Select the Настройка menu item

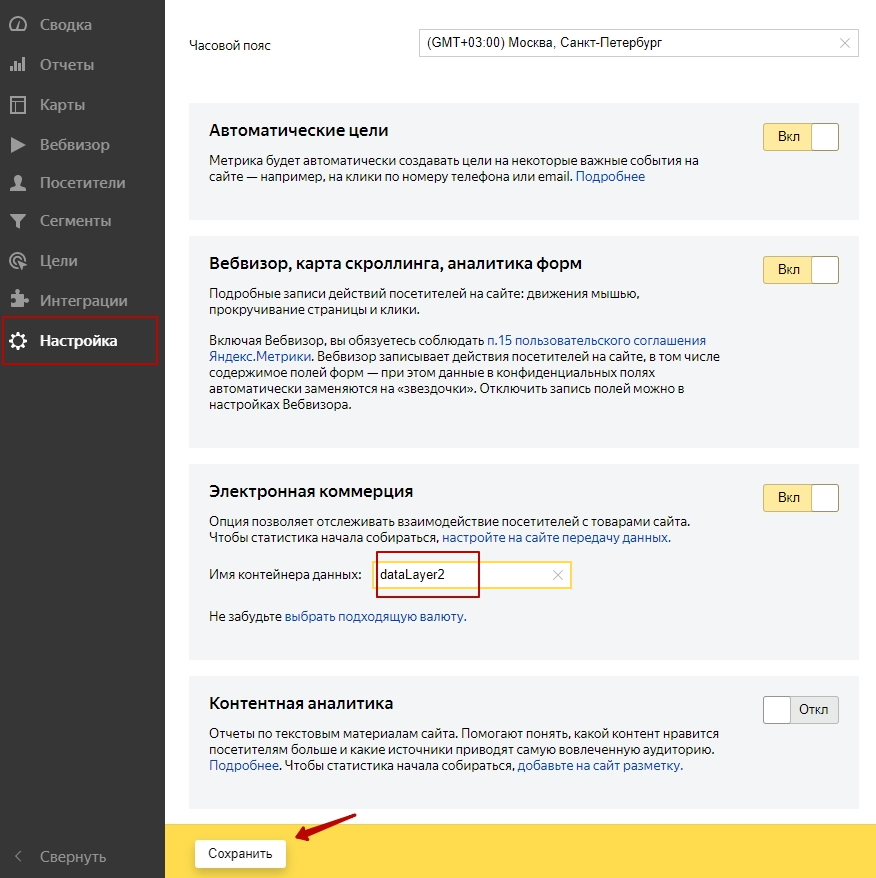point(79,341)
